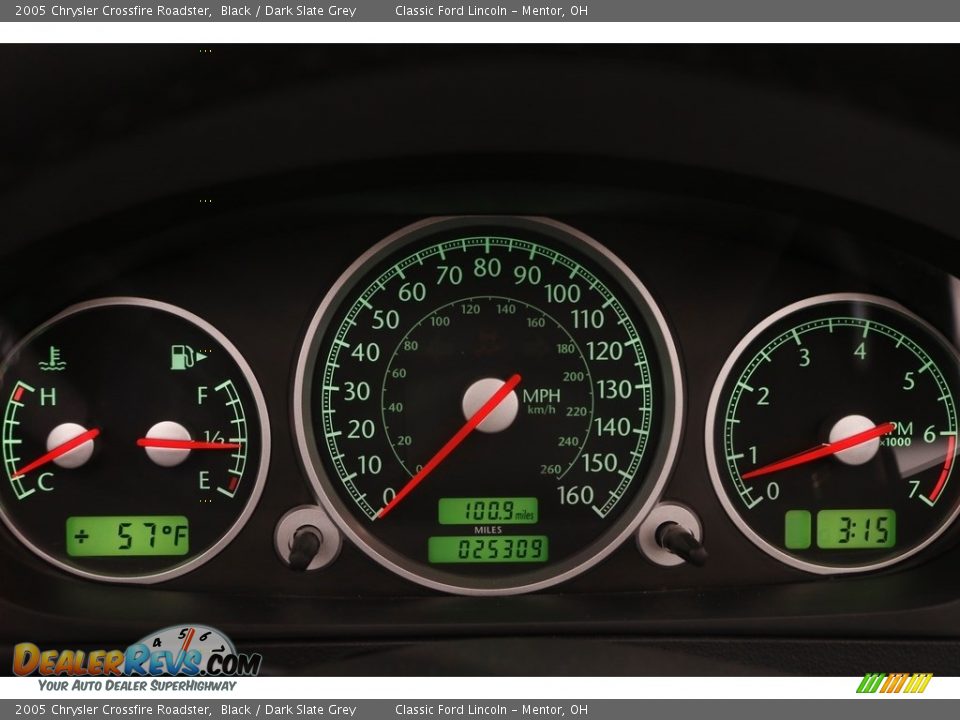Click the 3:15 clock display
The width and height of the screenshot is (960, 720).
(x=856, y=529)
